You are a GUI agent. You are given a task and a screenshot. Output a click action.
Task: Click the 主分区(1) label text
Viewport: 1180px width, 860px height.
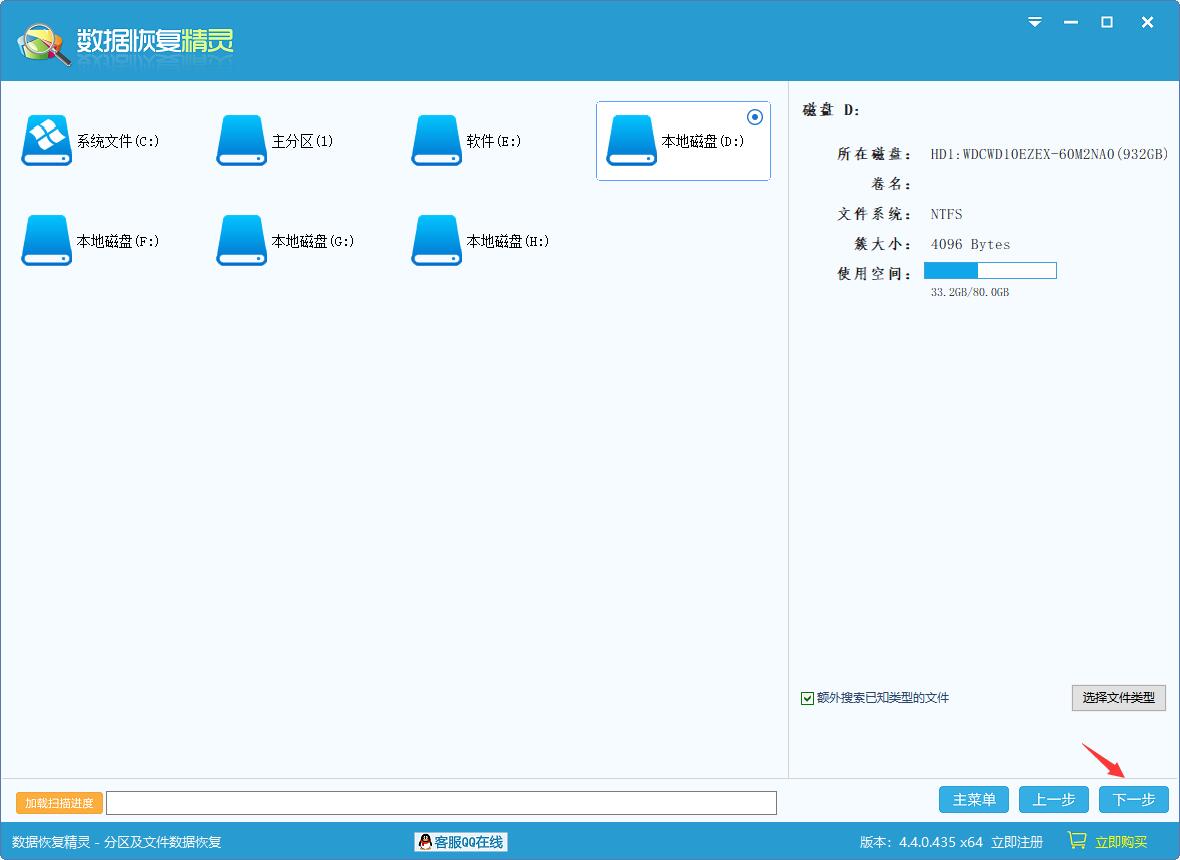pos(302,141)
